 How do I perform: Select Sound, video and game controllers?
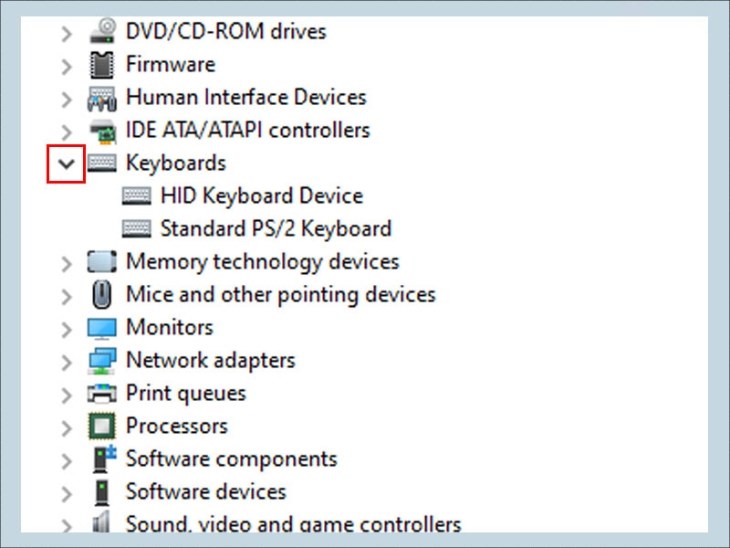(293, 524)
